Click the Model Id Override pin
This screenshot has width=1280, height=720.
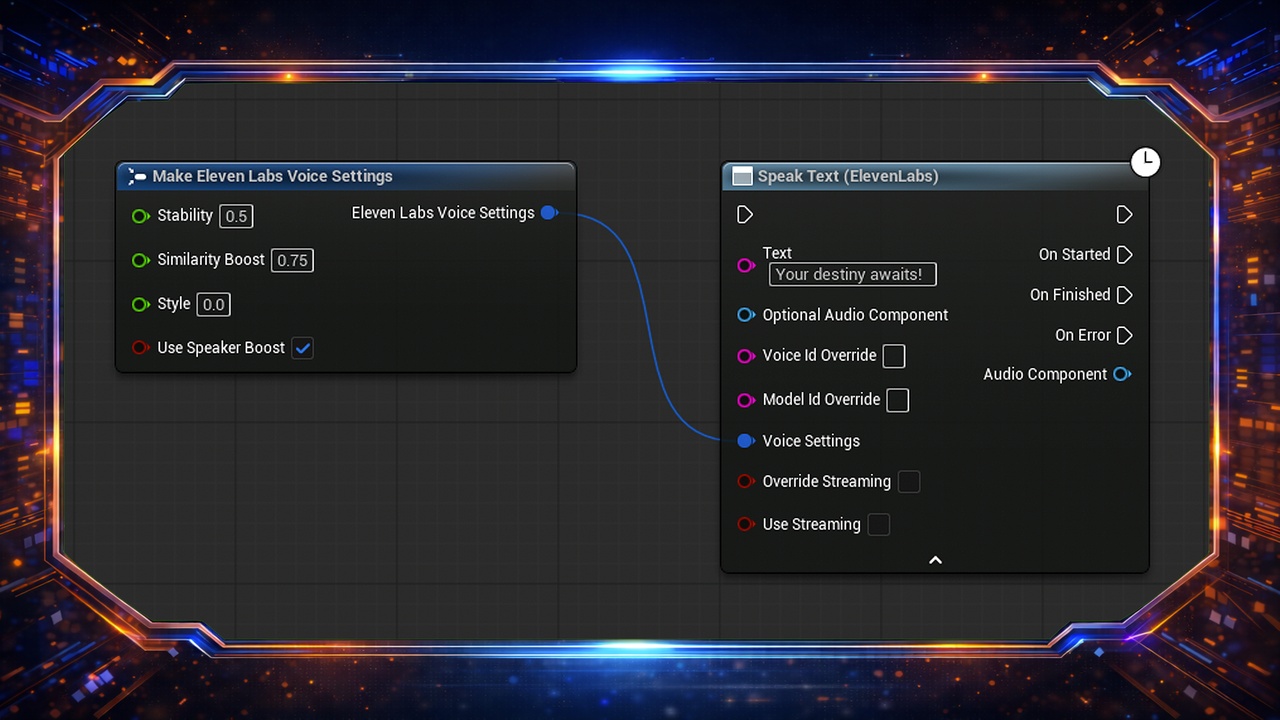745,400
